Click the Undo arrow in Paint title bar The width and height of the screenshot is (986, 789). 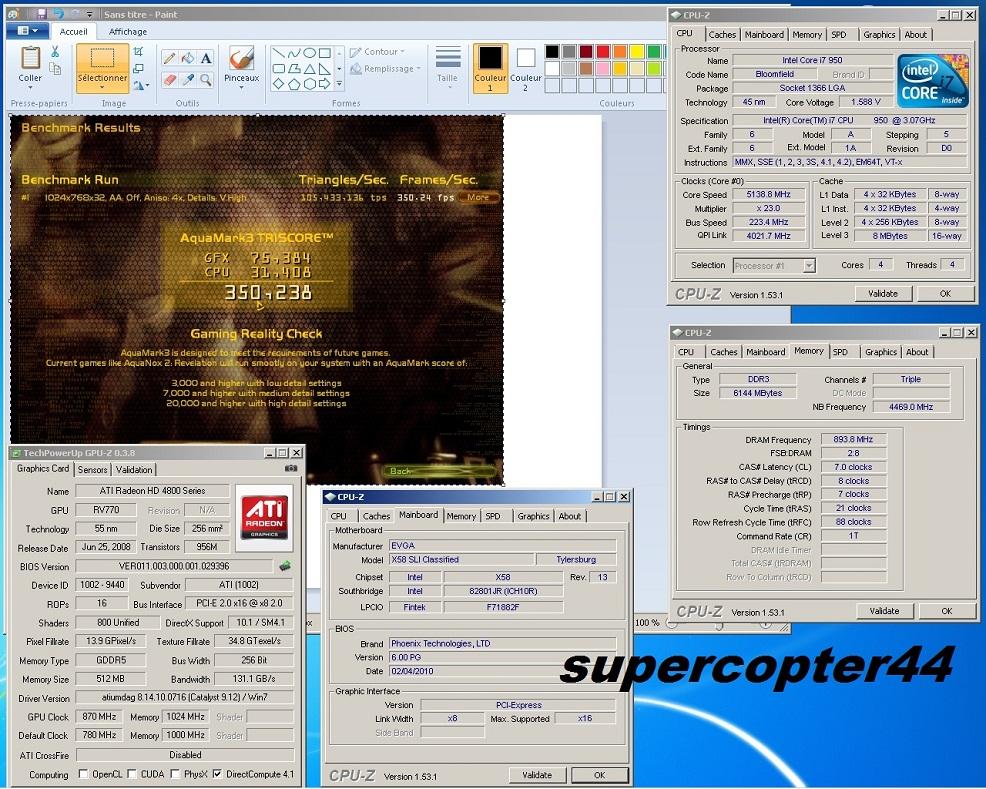pyautogui.click(x=58, y=14)
